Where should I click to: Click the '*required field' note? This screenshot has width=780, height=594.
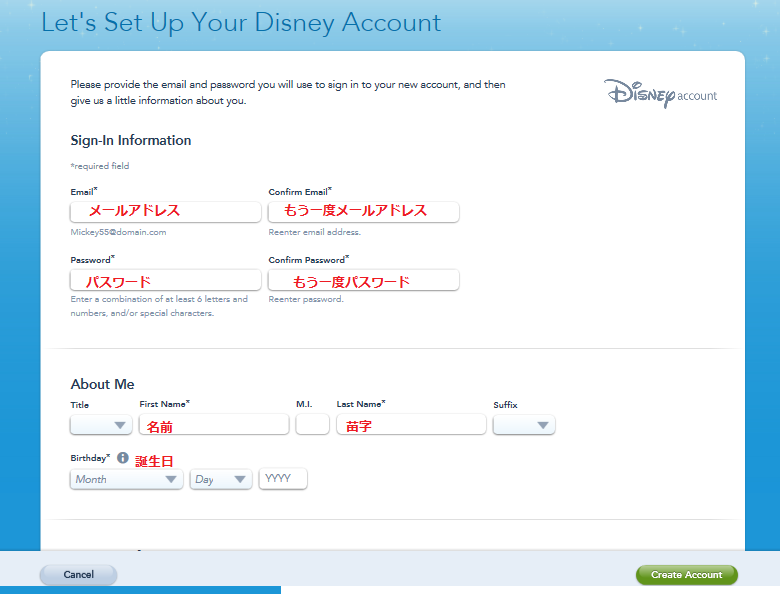click(x=99, y=166)
